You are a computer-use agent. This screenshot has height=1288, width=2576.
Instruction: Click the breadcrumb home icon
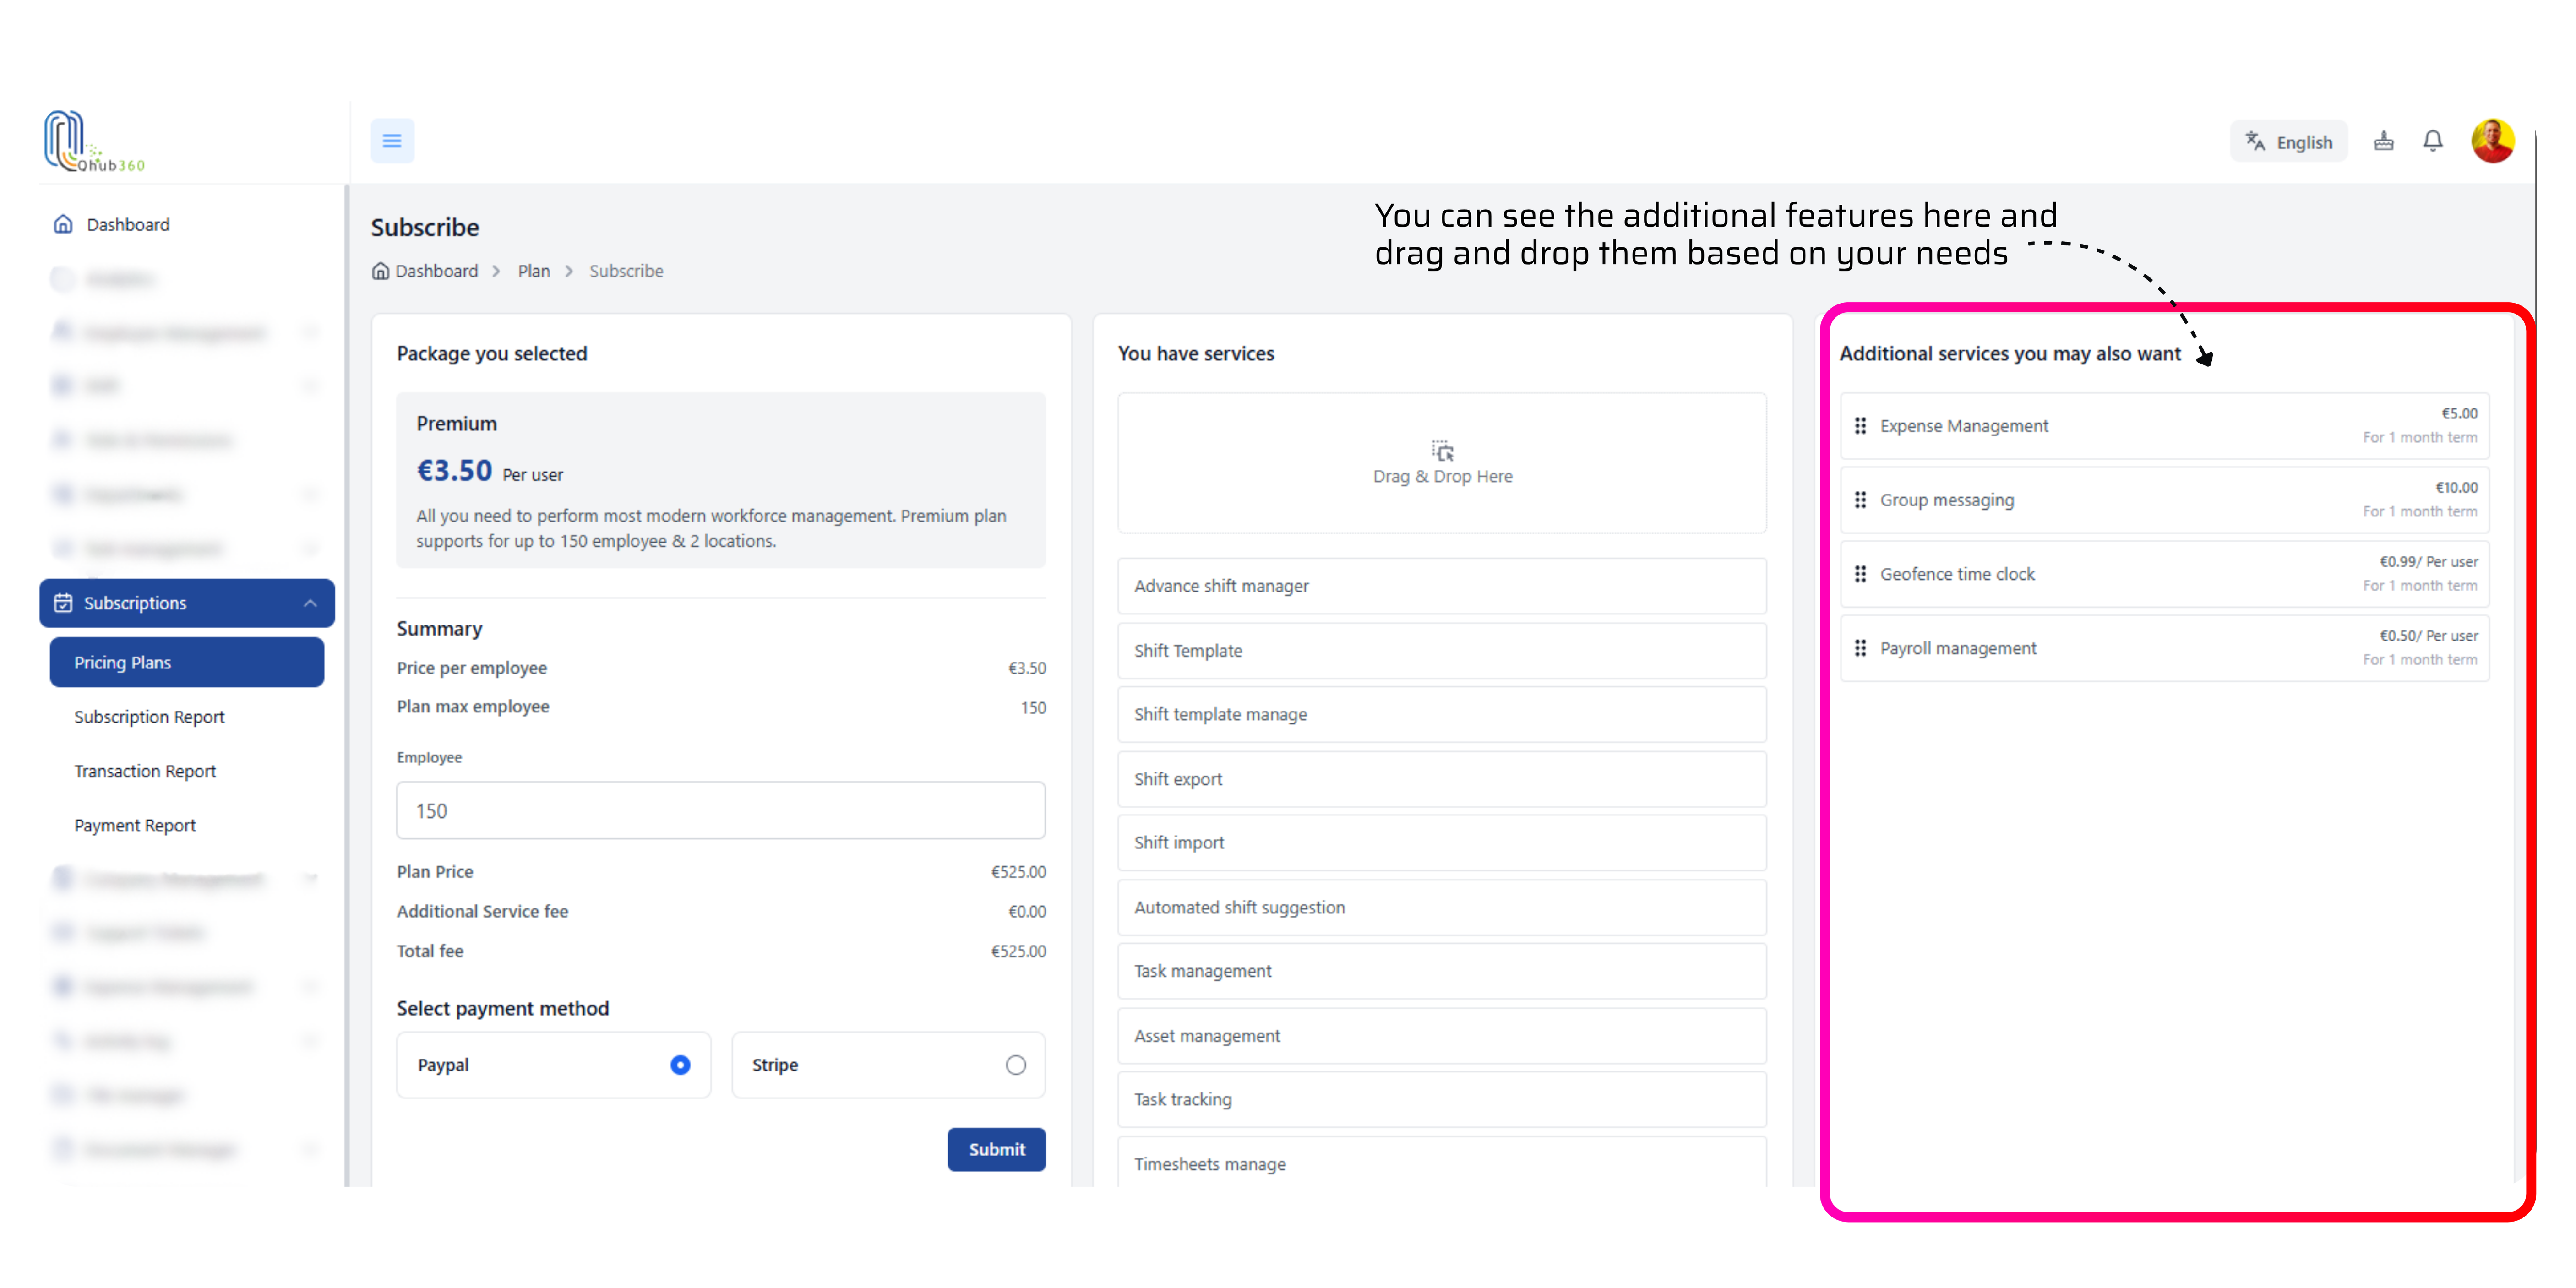pos(380,271)
